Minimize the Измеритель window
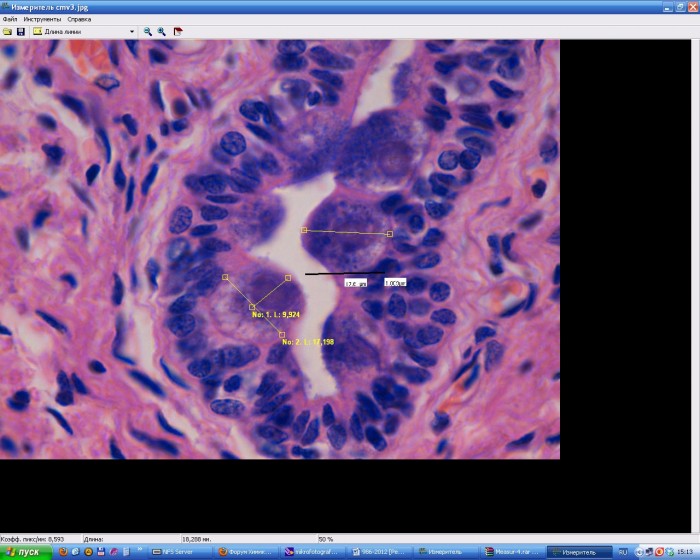Screen dimensions: 700x560 tap(667, 7)
